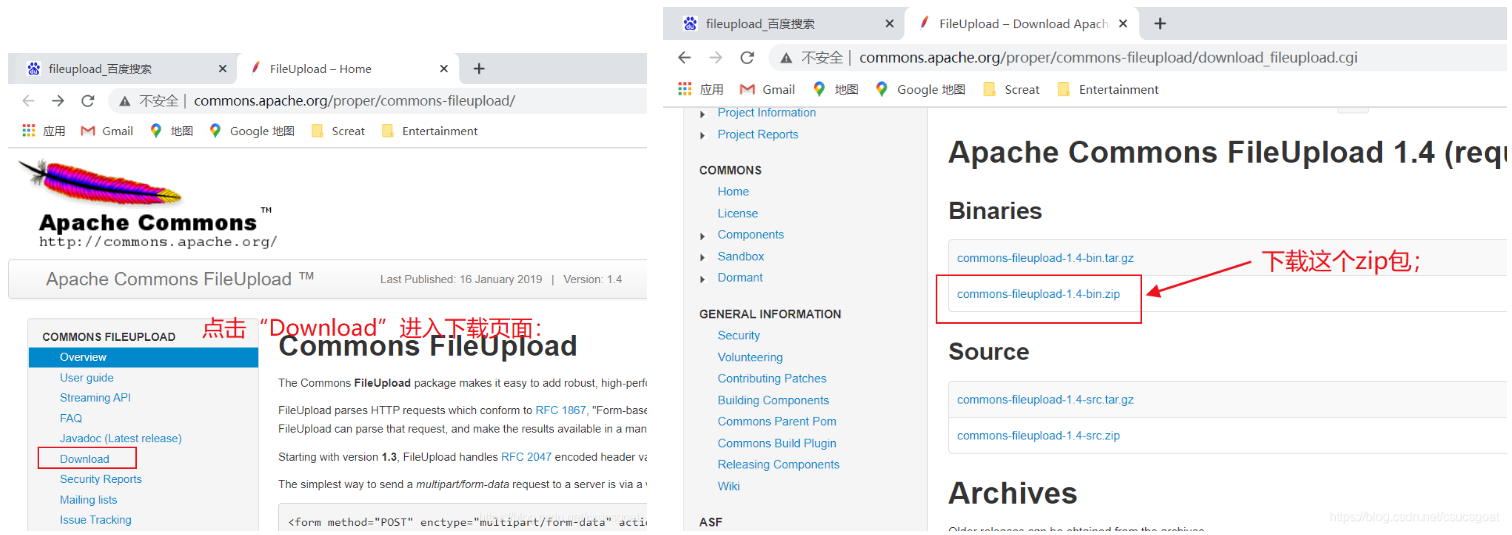Click not-secure warning icon in right address bar
The height and width of the screenshot is (535, 1512).
click(x=787, y=58)
